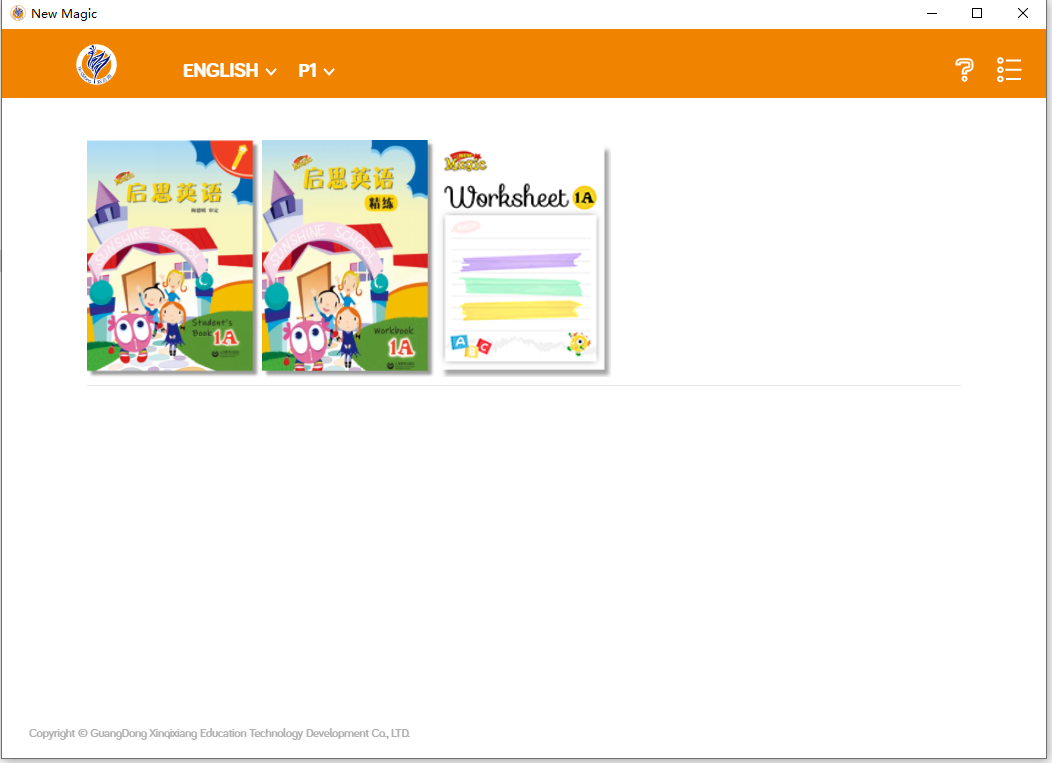Open the Workbook 1A cover

tap(345, 256)
